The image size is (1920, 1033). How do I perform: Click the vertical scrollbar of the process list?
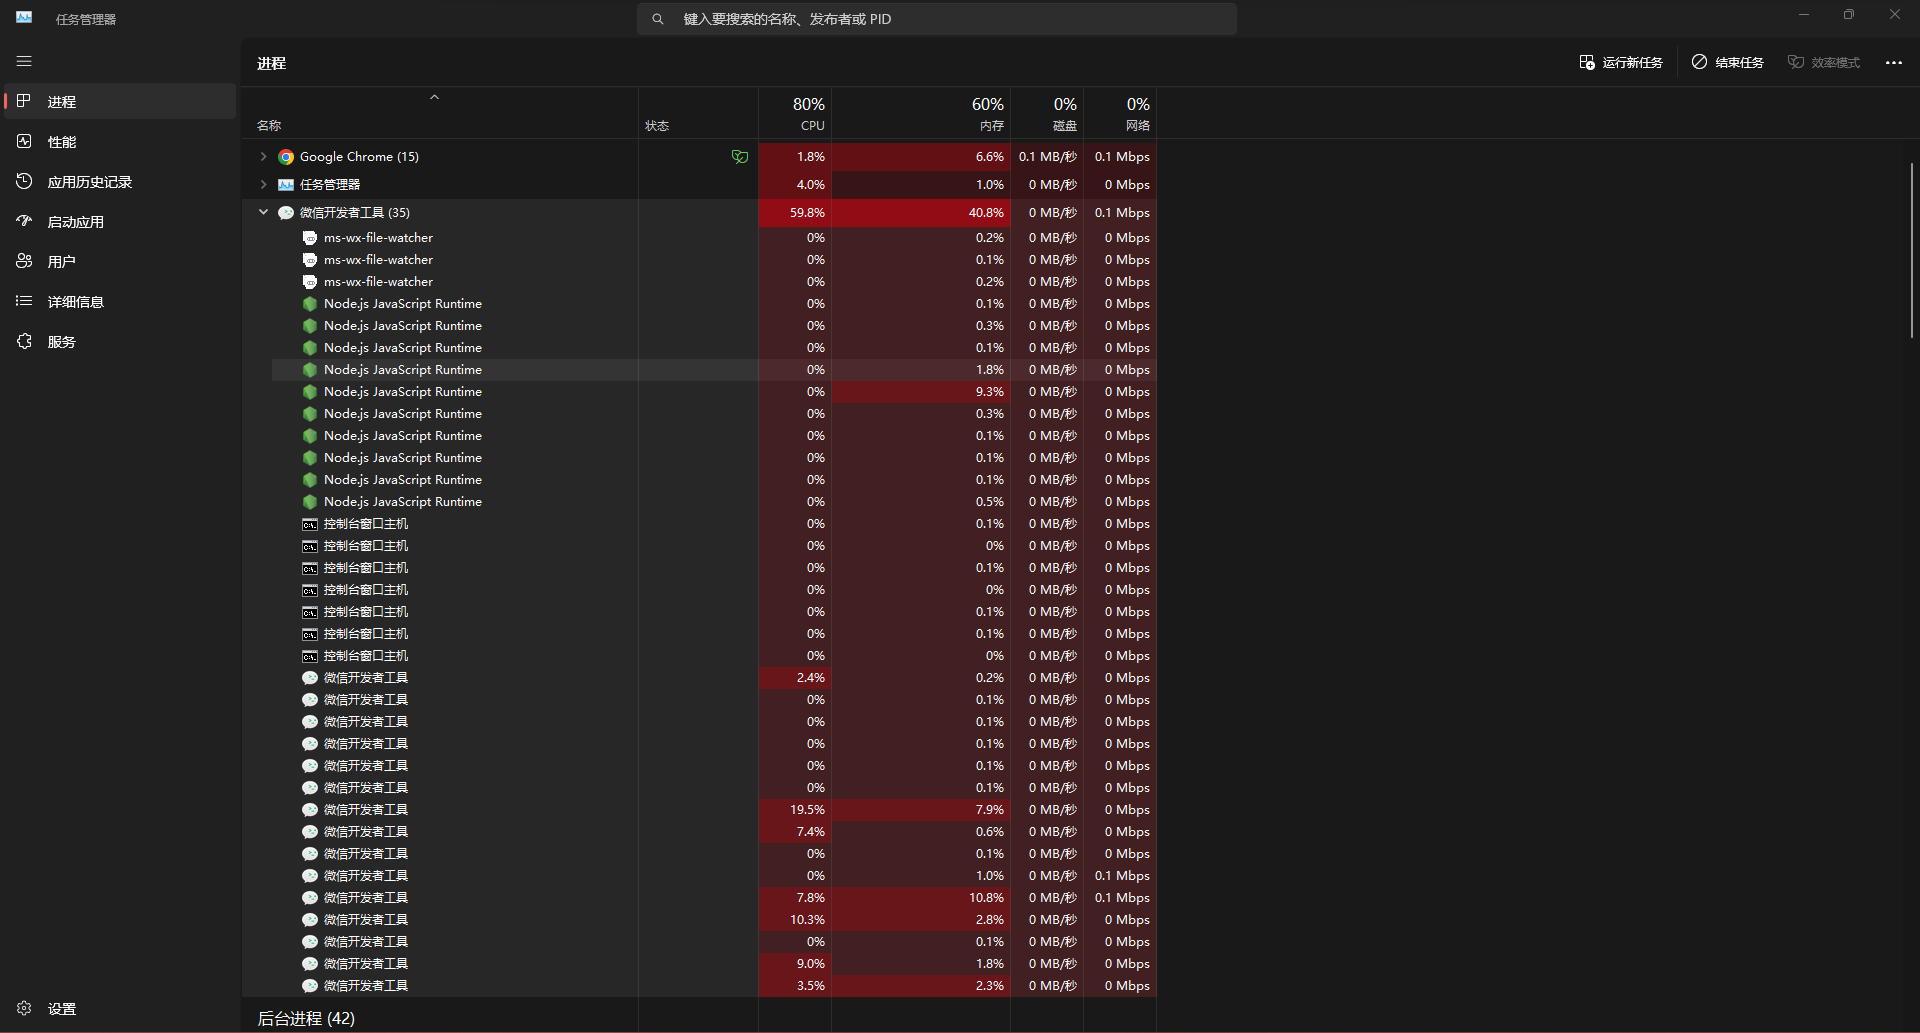pyautogui.click(x=1912, y=250)
